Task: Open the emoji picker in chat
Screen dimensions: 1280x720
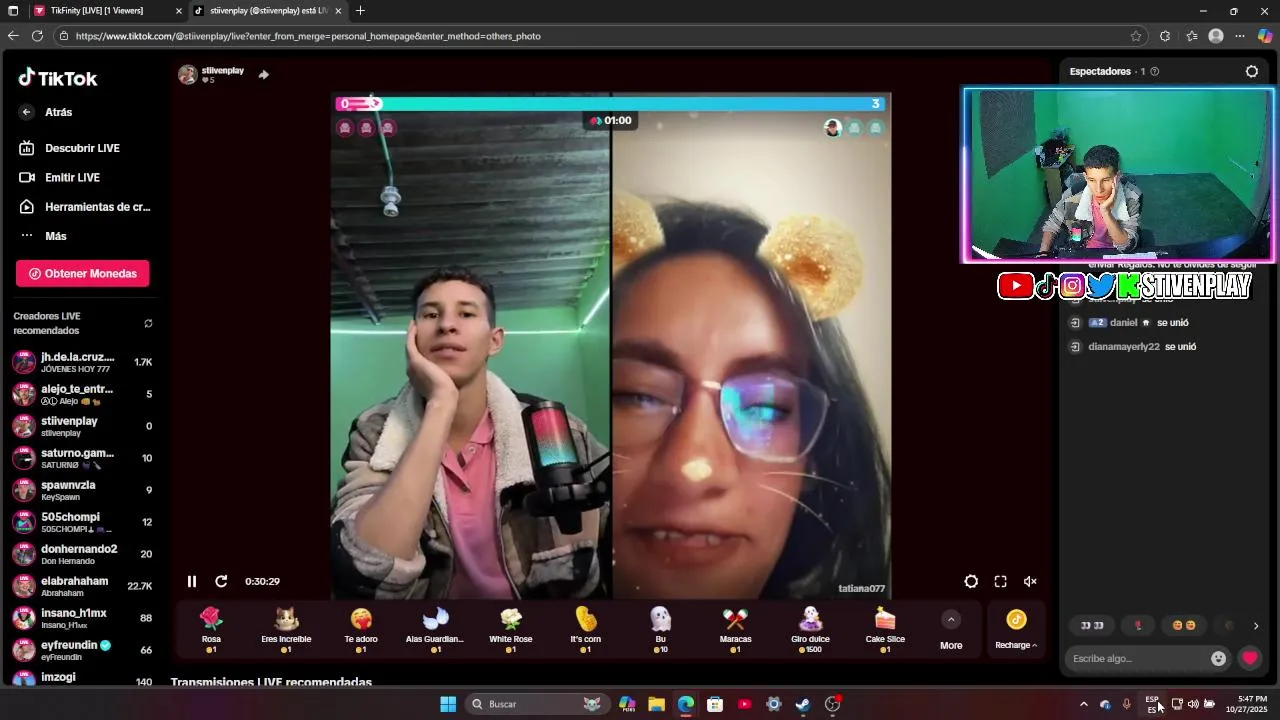Action: pos(1218,658)
